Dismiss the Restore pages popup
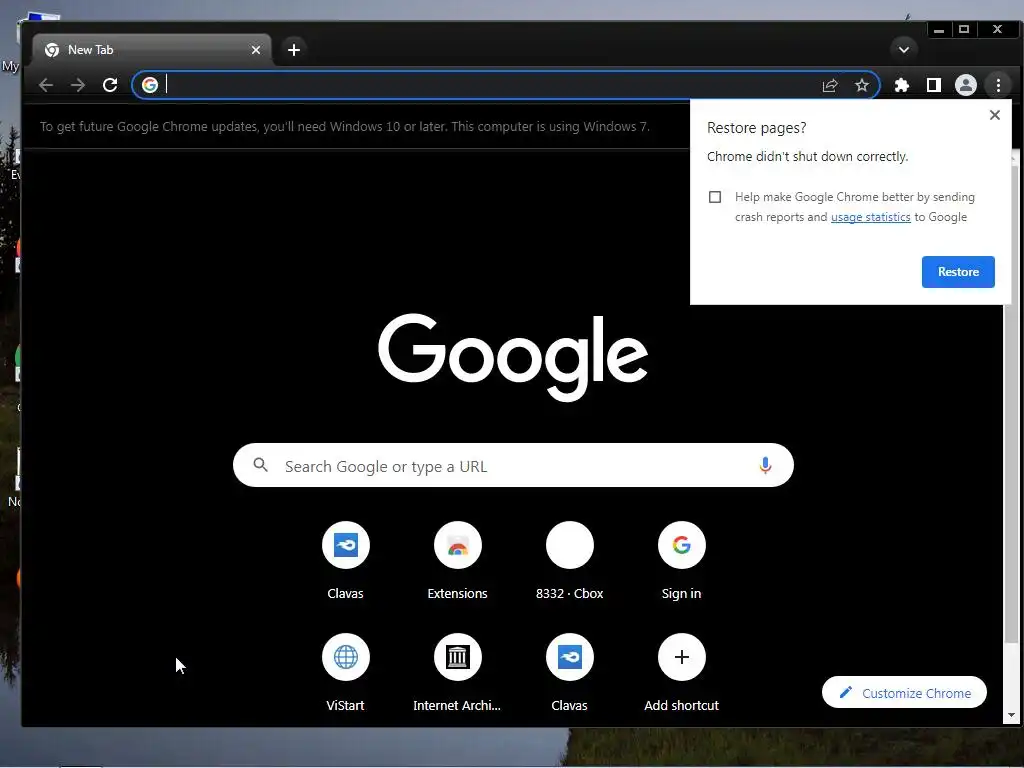1024x768 pixels. tap(995, 115)
